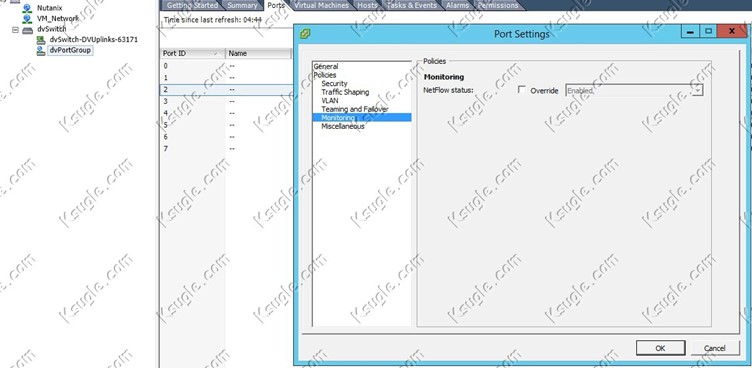Select the Traffic Shaping policy
This screenshot has width=752, height=368.
(345, 92)
